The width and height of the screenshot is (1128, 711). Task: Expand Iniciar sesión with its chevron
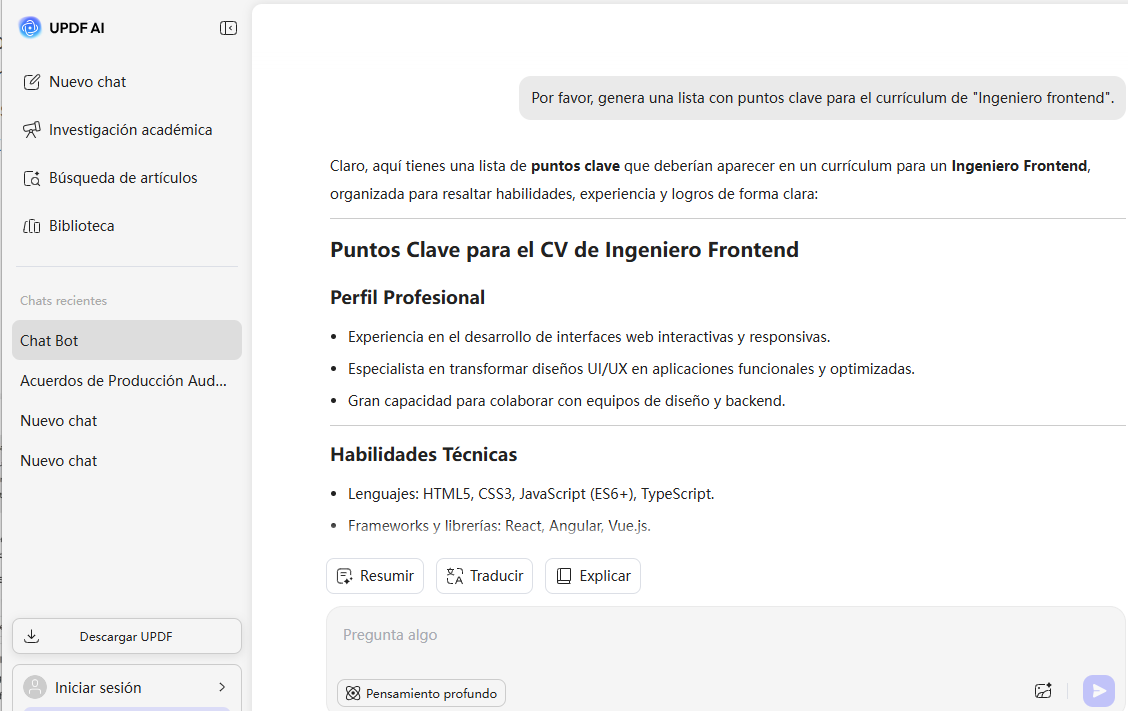(220, 687)
